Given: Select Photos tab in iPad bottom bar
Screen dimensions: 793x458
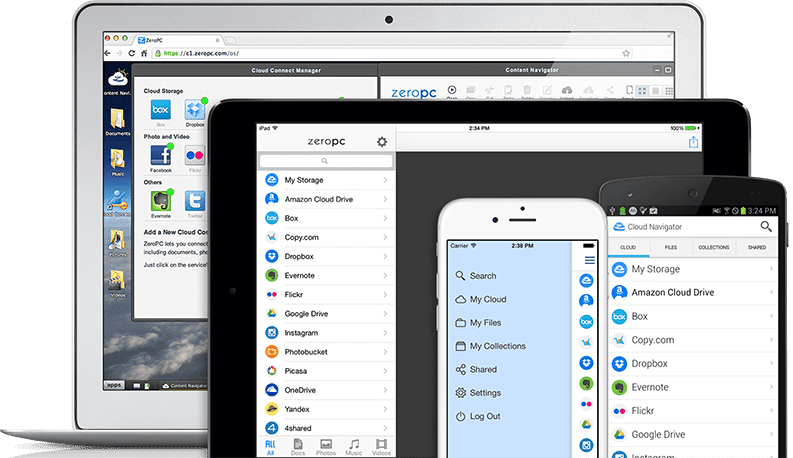Looking at the screenshot, I should click(326, 447).
